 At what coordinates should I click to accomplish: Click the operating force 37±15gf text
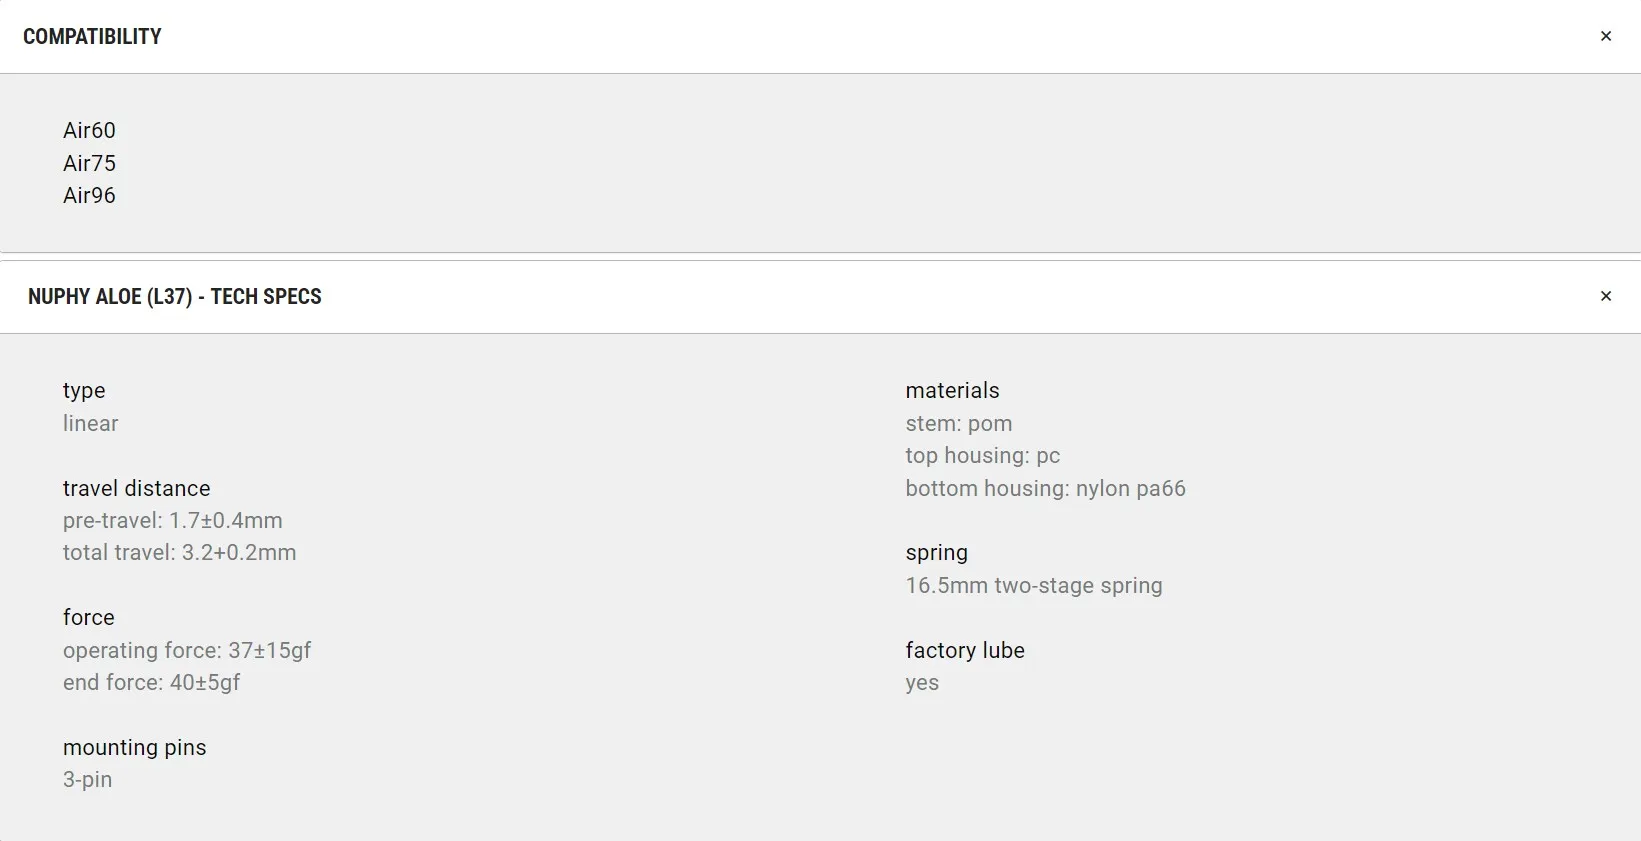click(187, 651)
